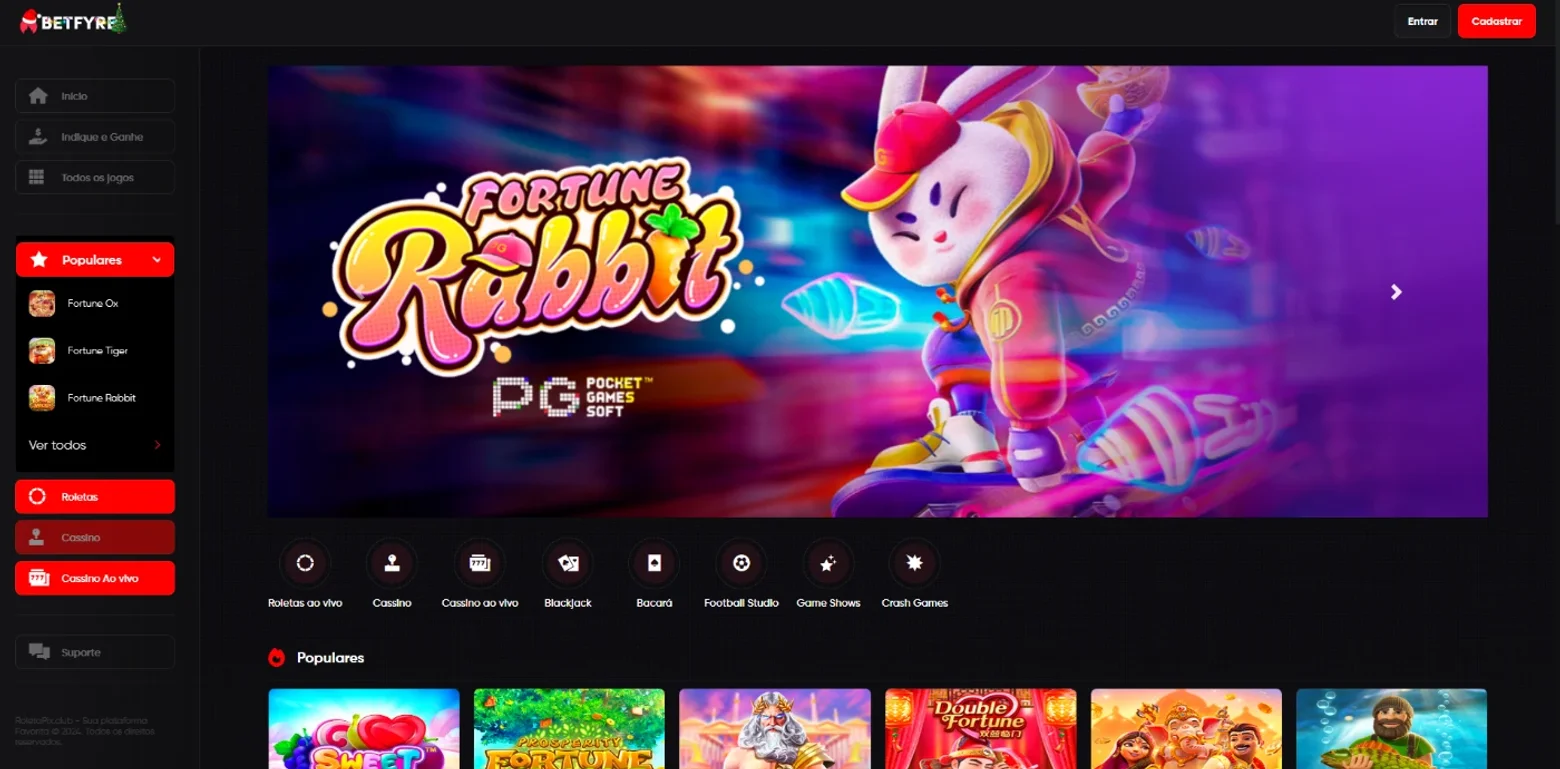Click the Populares star icon in sidebar
This screenshot has height=769, width=1560.
click(x=39, y=260)
